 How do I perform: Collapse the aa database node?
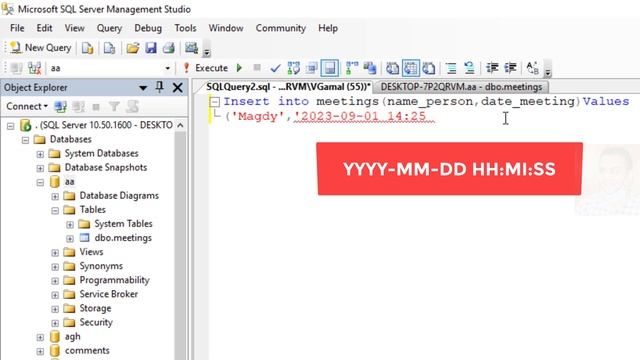(x=40, y=182)
